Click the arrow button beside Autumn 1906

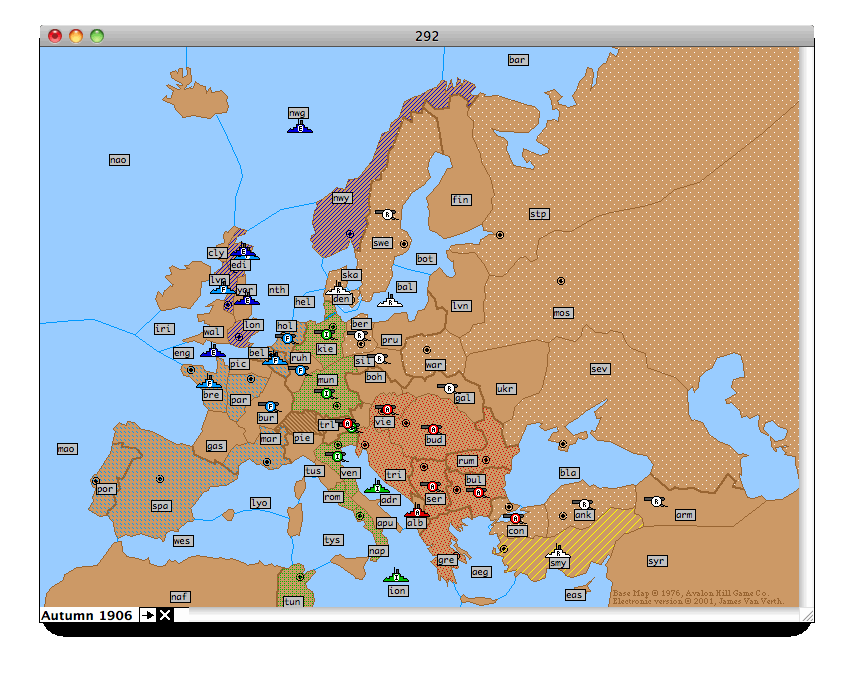coord(147,615)
